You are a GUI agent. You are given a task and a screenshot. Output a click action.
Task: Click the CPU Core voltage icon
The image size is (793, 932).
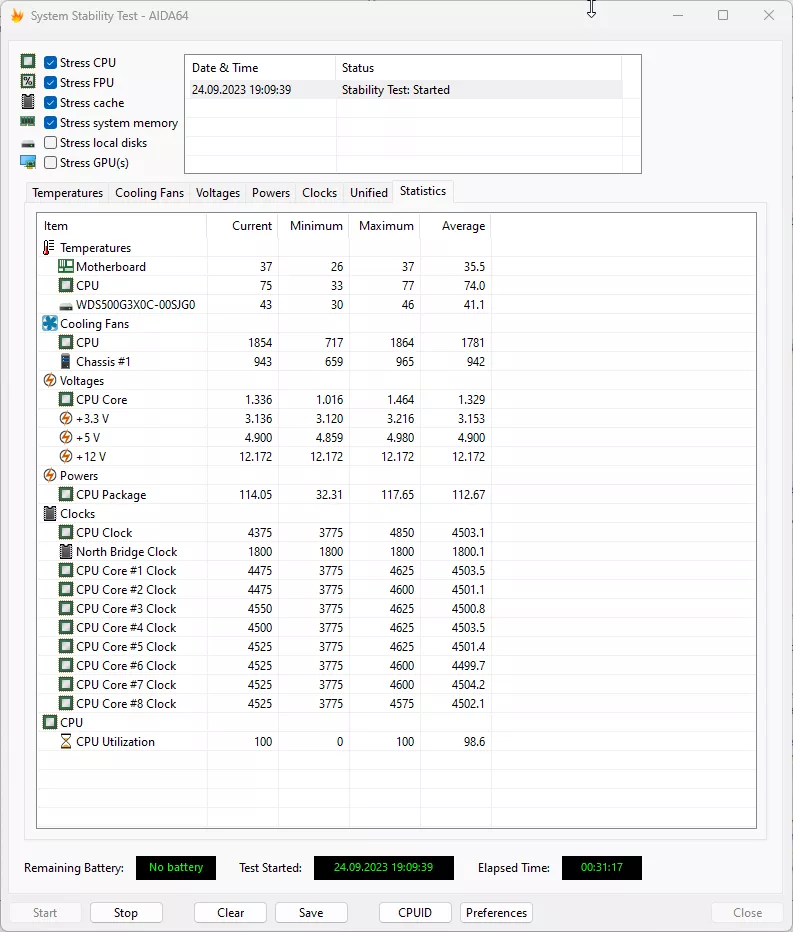66,399
